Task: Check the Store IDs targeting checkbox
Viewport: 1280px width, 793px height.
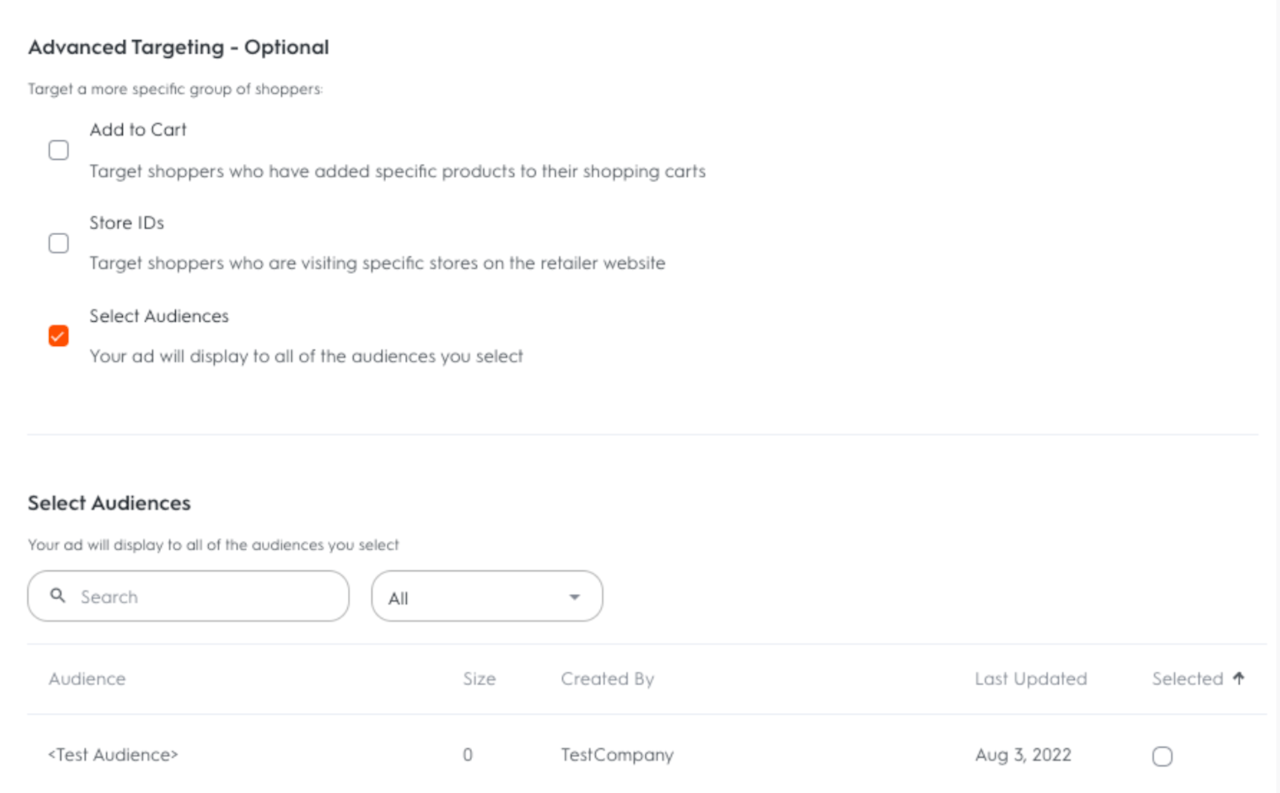Action: click(x=59, y=243)
